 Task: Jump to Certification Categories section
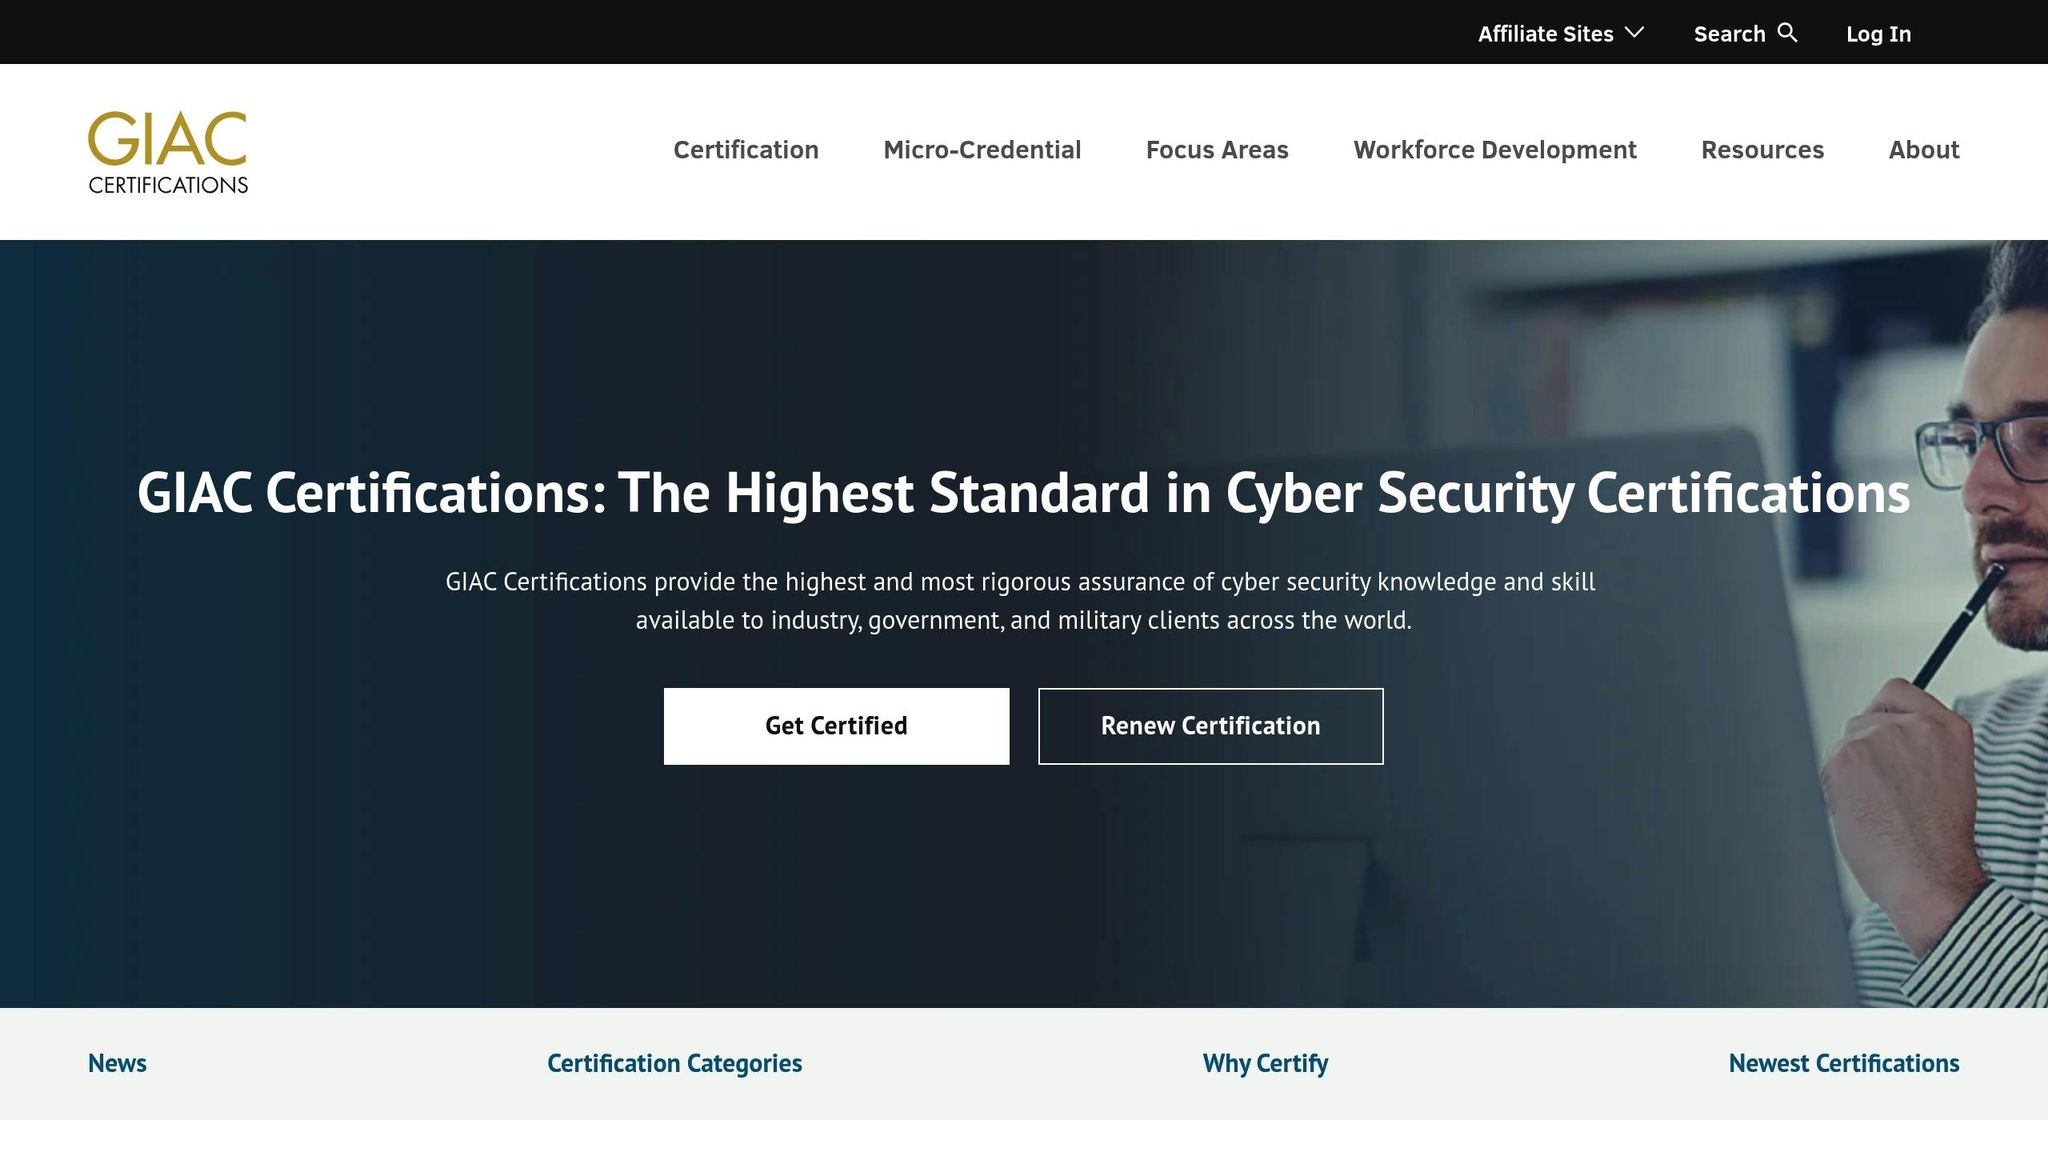(674, 1063)
